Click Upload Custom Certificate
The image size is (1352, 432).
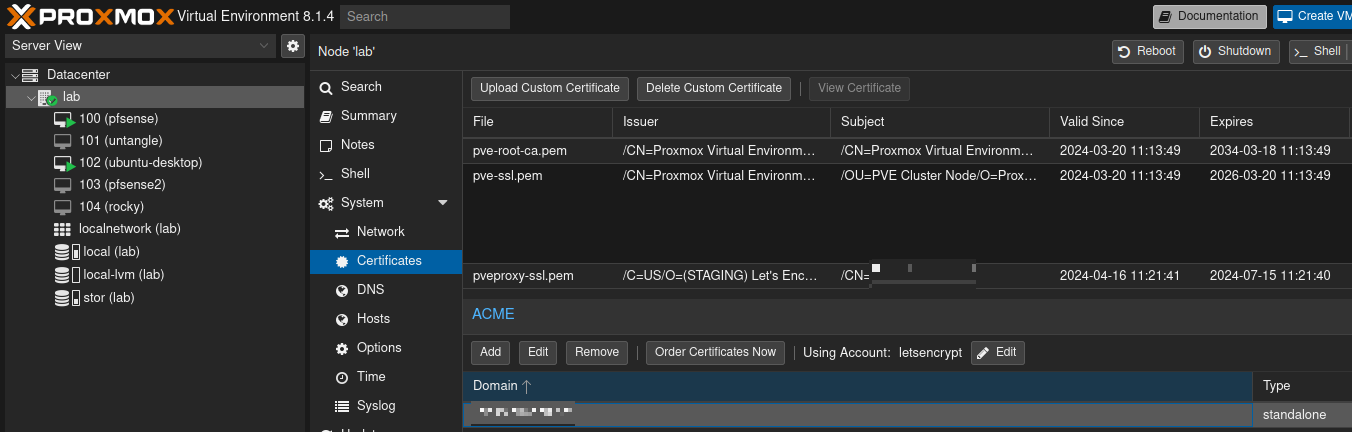(x=550, y=88)
